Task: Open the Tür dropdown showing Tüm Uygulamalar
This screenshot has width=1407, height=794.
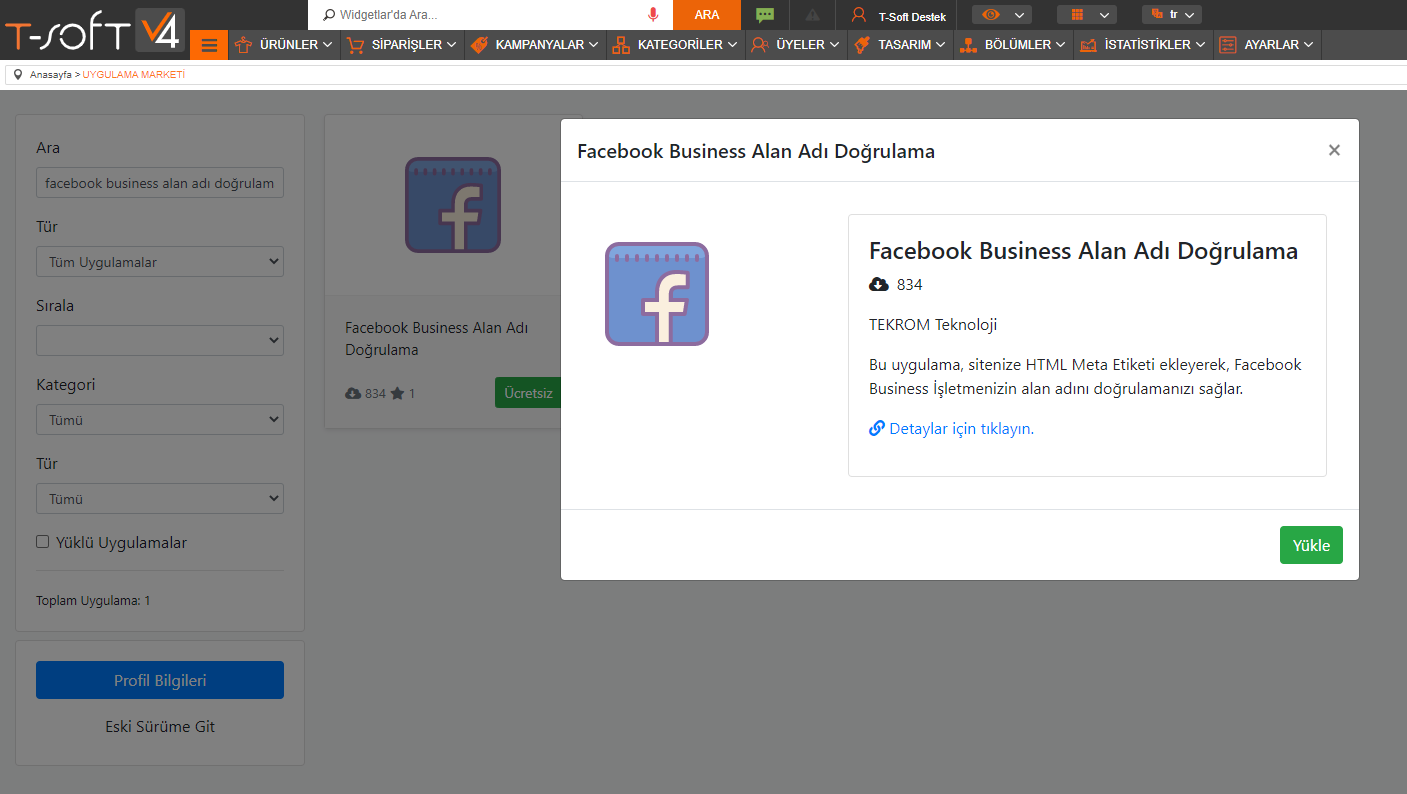Action: pos(160,262)
